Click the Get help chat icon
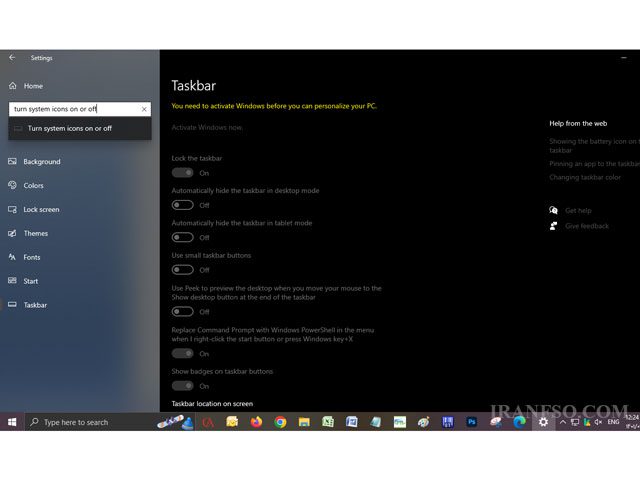 tap(553, 210)
